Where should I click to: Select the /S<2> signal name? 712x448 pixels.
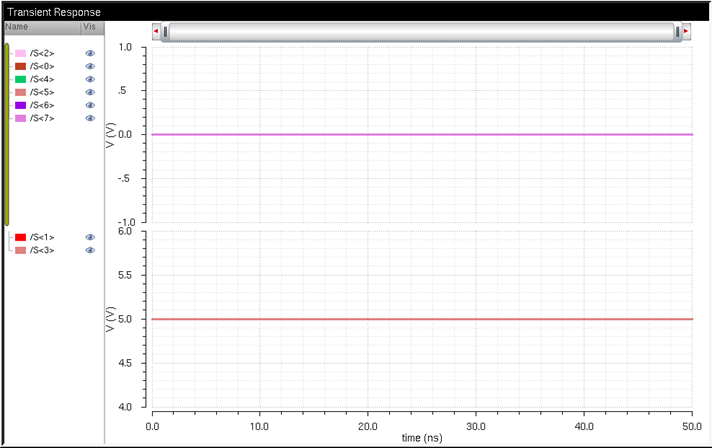coord(42,54)
